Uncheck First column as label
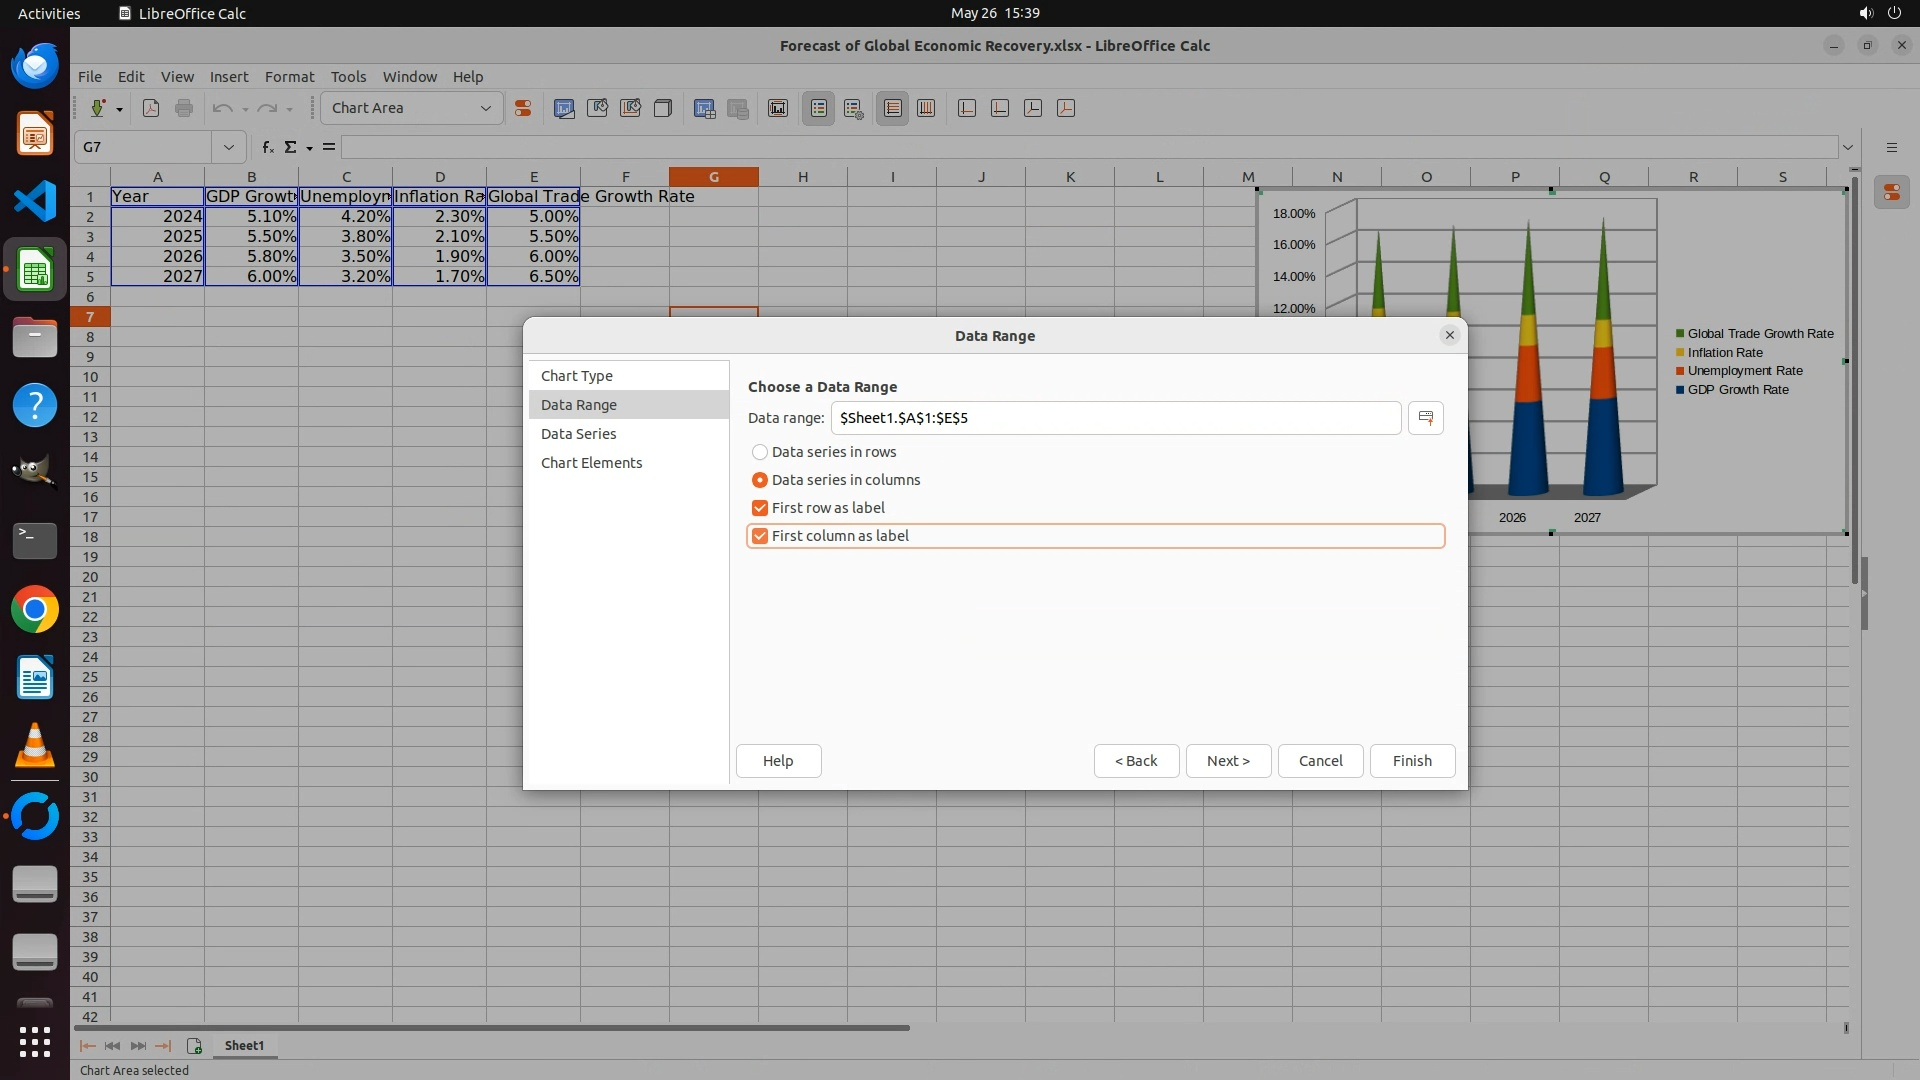The width and height of the screenshot is (1920, 1080). [760, 536]
